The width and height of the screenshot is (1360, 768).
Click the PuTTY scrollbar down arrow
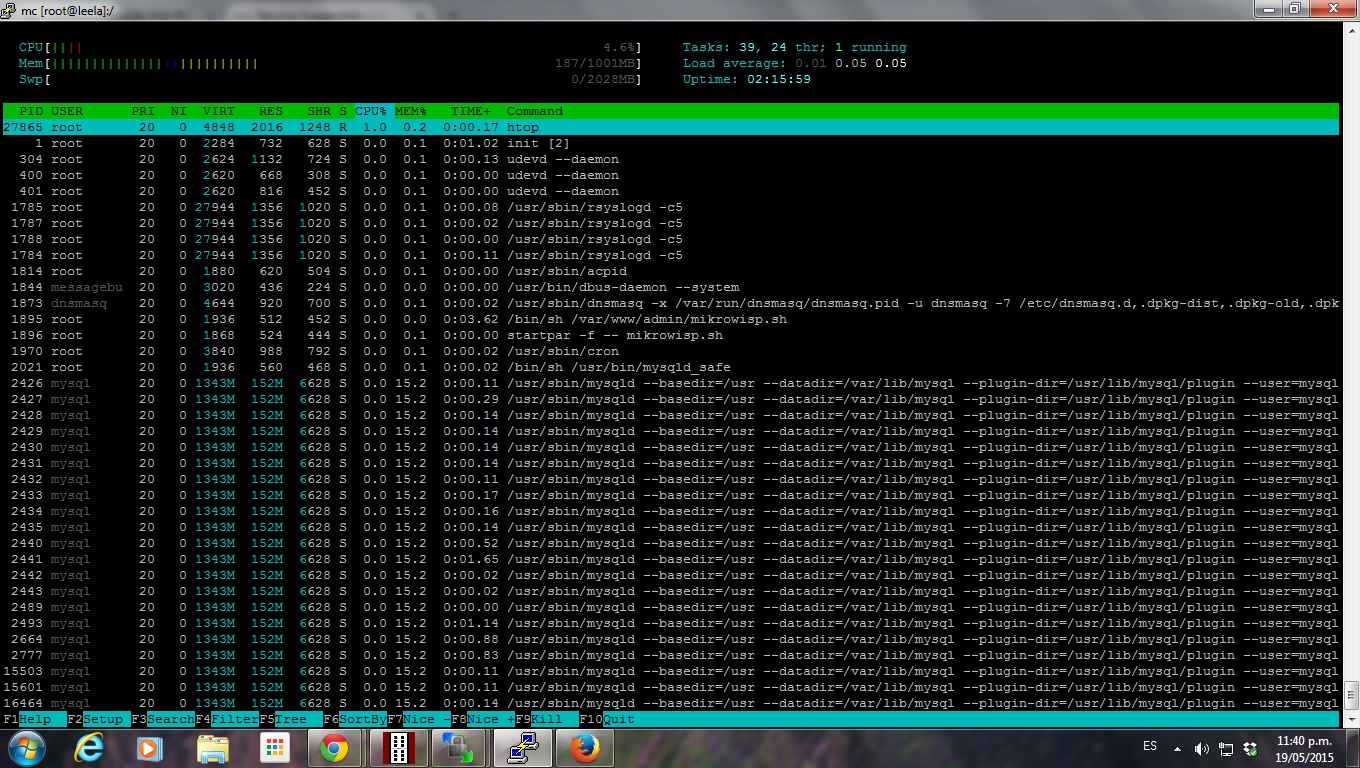1351,718
